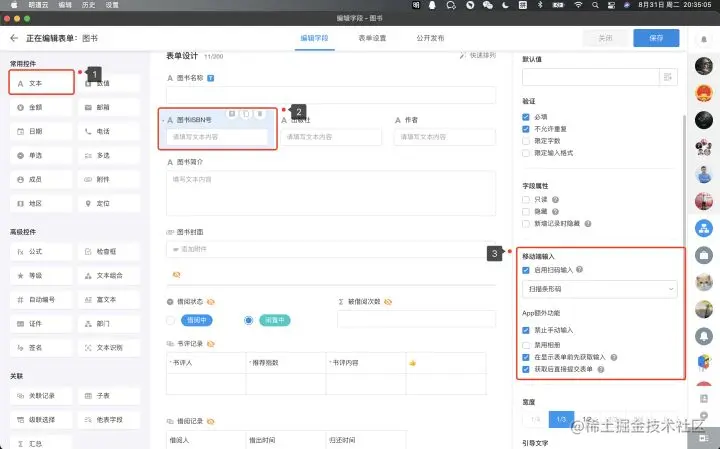720x449 pixels.
Task: Add a 日期 date control
Action: tap(41, 131)
